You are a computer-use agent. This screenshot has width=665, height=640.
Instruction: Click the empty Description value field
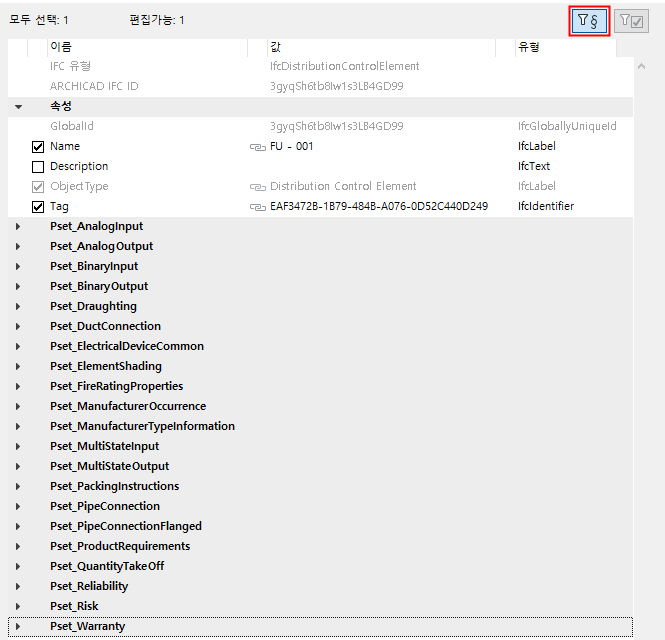(x=382, y=166)
